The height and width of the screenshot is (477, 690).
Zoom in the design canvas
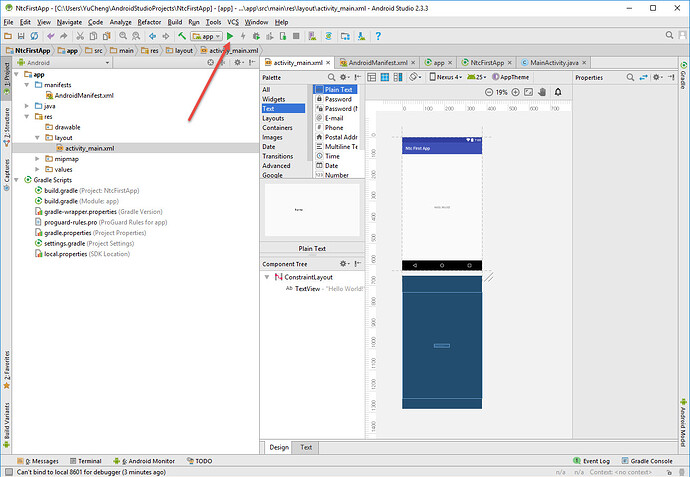click(x=515, y=92)
